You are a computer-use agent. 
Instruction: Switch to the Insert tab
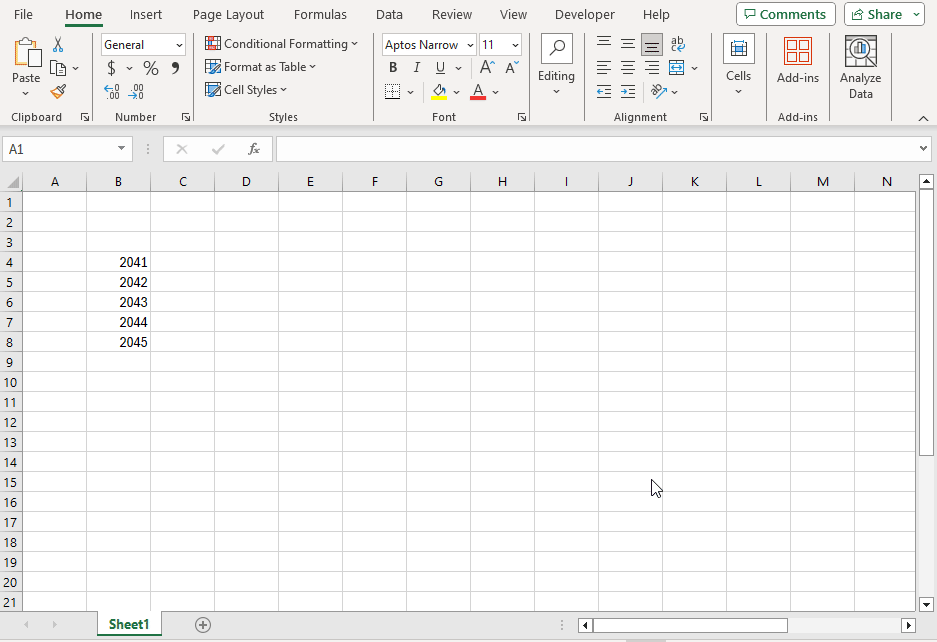pos(146,14)
